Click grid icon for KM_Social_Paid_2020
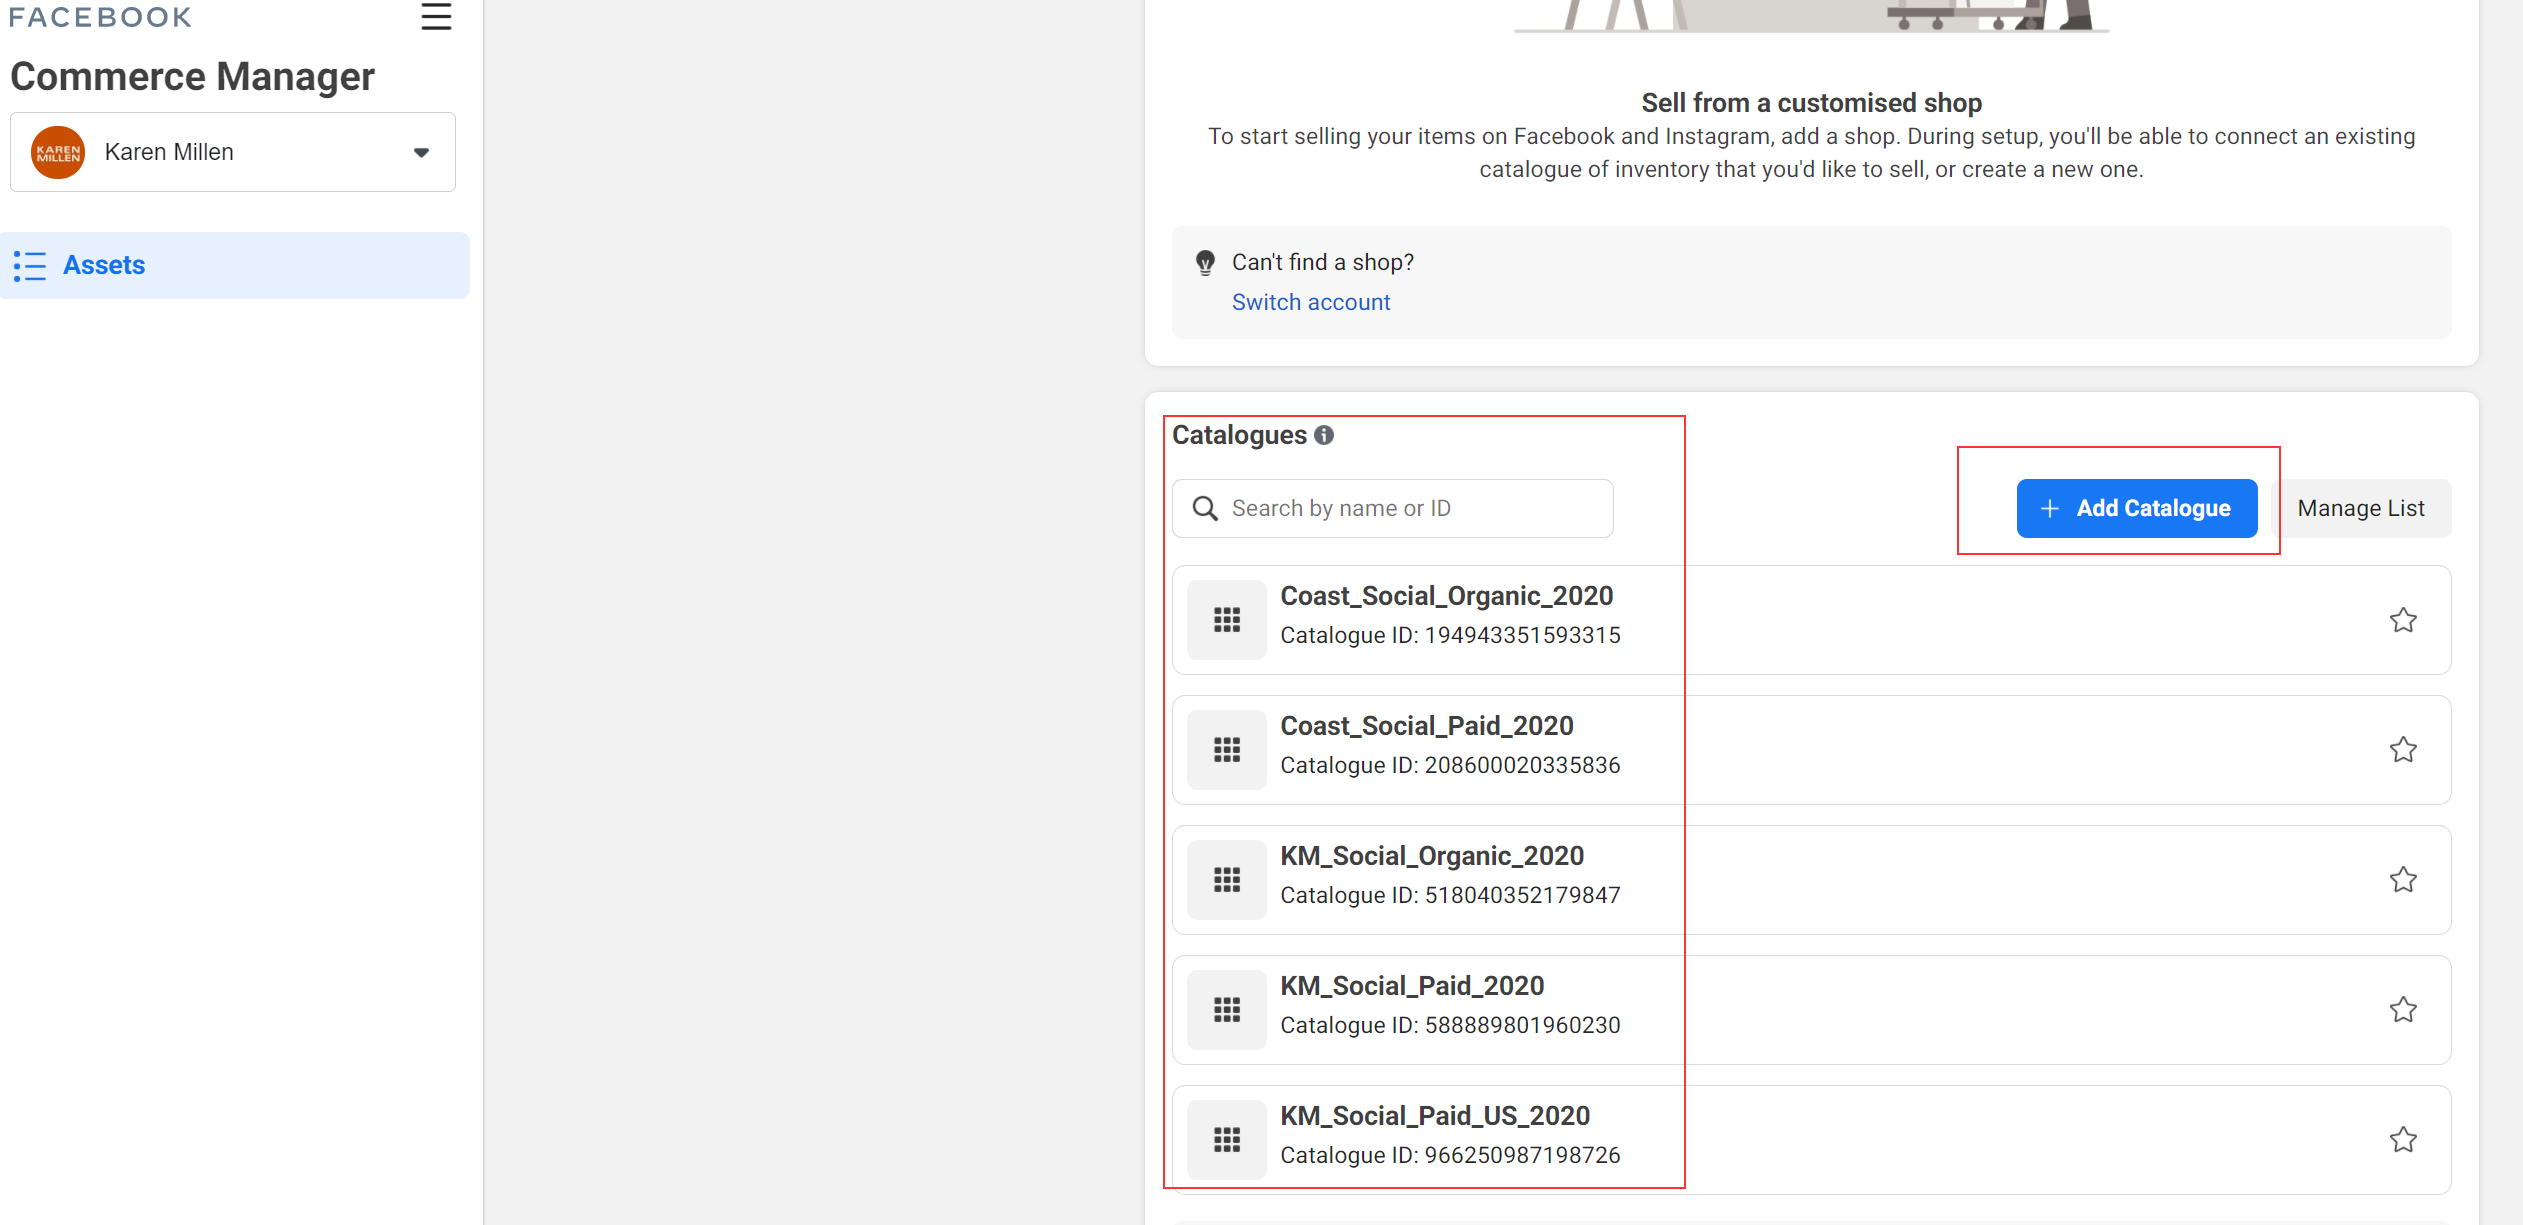This screenshot has width=2523, height=1225. coord(1227,1010)
